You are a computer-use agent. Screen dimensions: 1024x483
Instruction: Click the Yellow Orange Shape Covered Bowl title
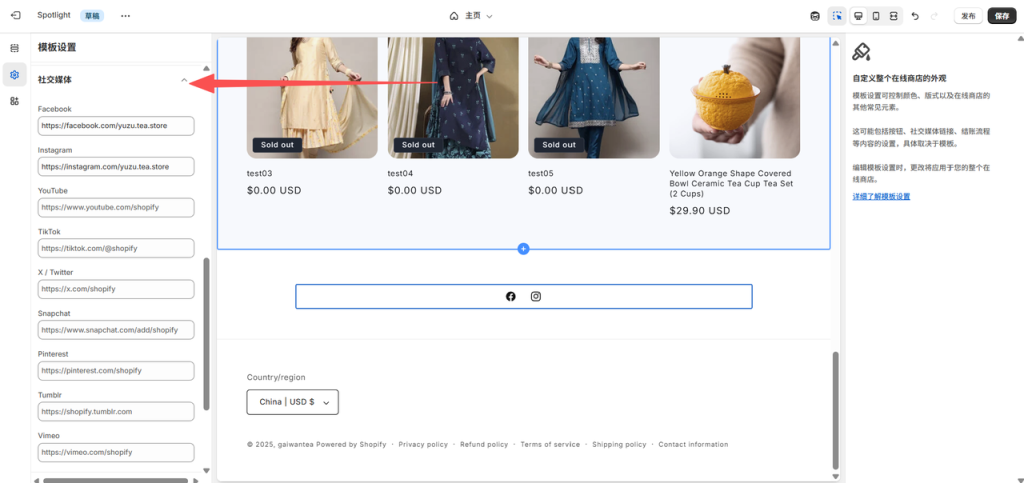click(x=730, y=183)
